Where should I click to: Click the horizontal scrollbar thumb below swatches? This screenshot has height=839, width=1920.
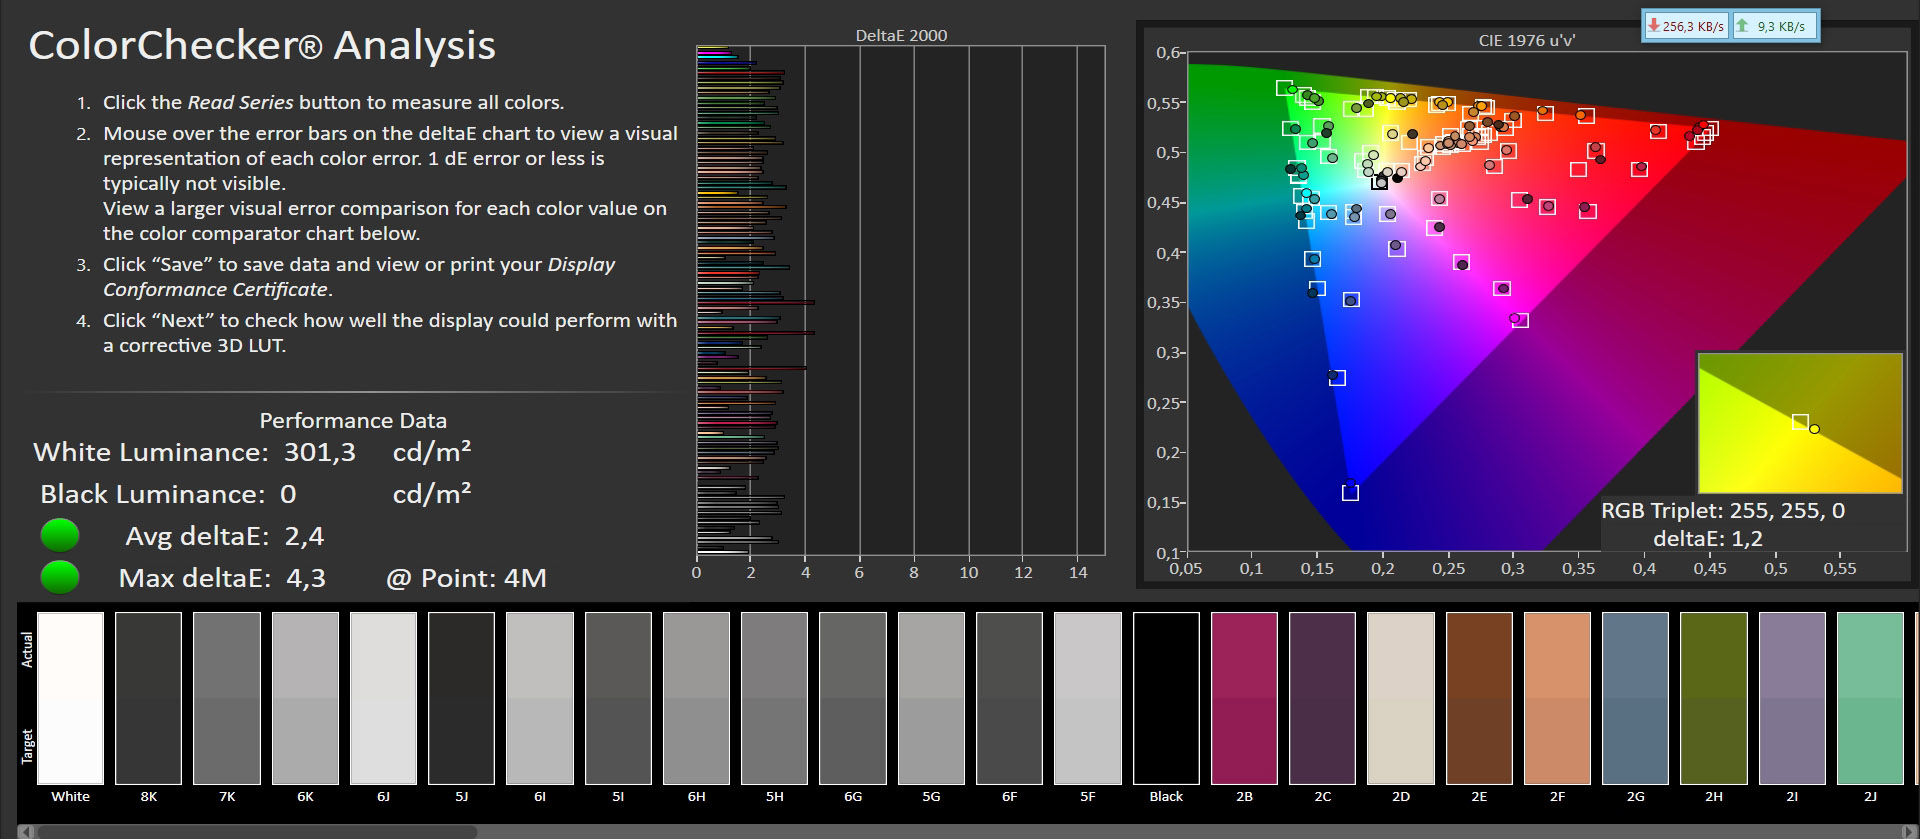pyautogui.click(x=257, y=831)
